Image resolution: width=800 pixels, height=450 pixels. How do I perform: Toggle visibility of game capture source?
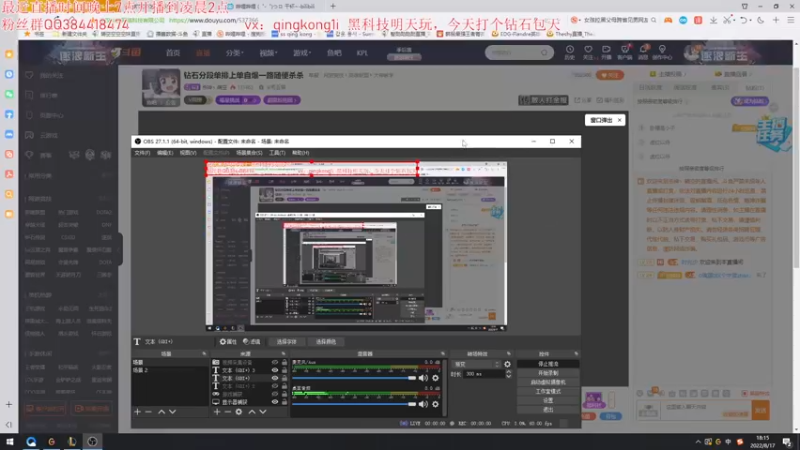(x=274, y=394)
